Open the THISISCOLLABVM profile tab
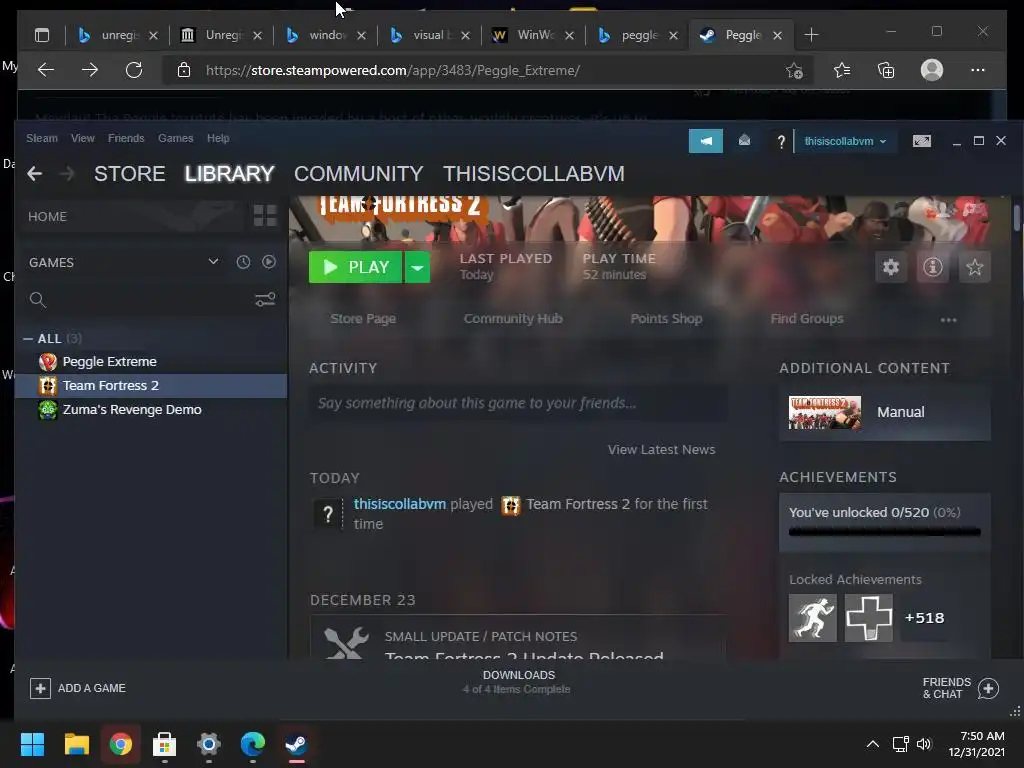 pos(534,174)
